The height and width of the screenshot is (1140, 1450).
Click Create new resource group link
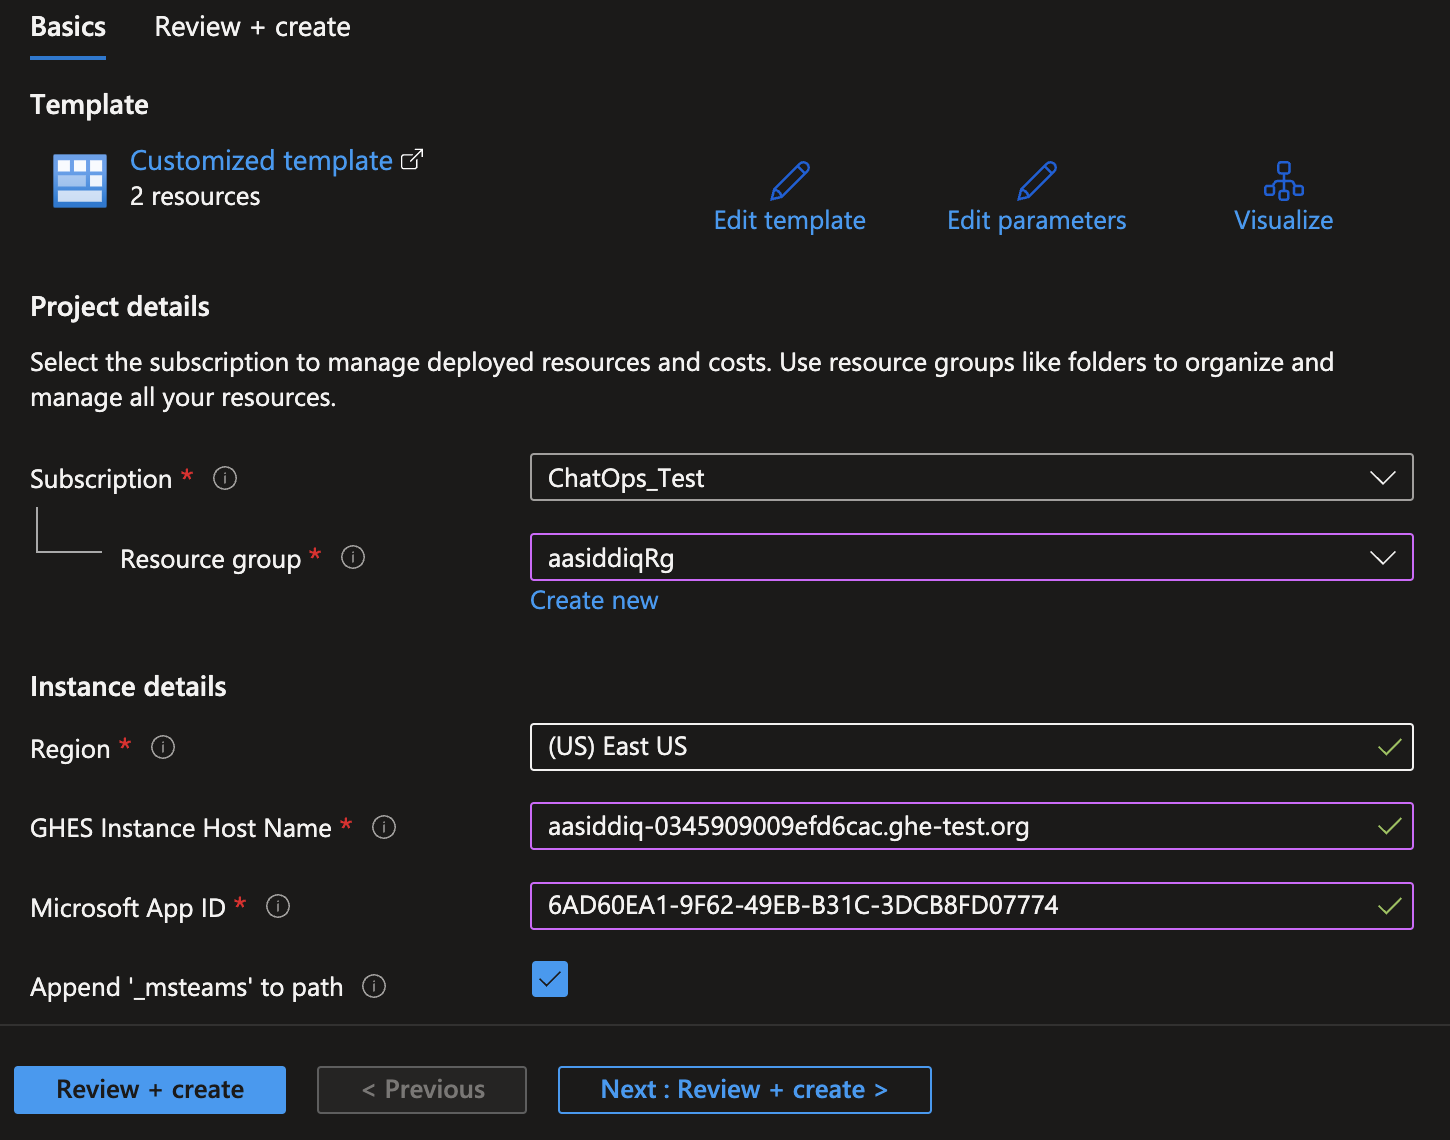coord(594,600)
